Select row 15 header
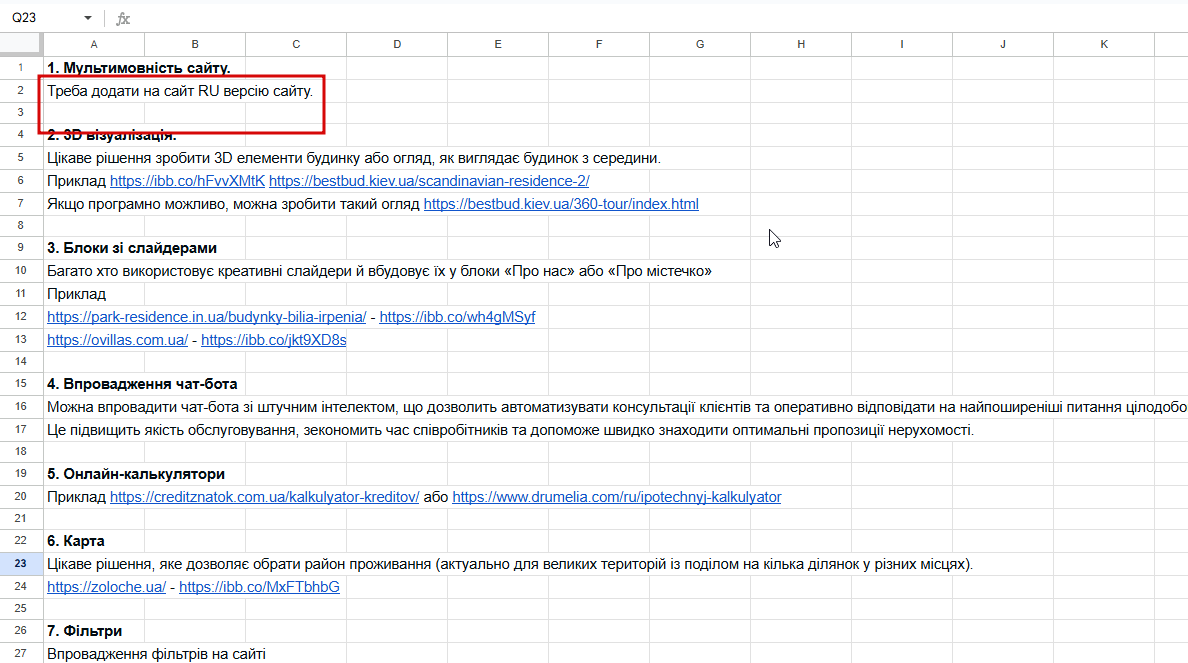Image resolution: width=1188 pixels, height=663 pixels. (x=21, y=383)
